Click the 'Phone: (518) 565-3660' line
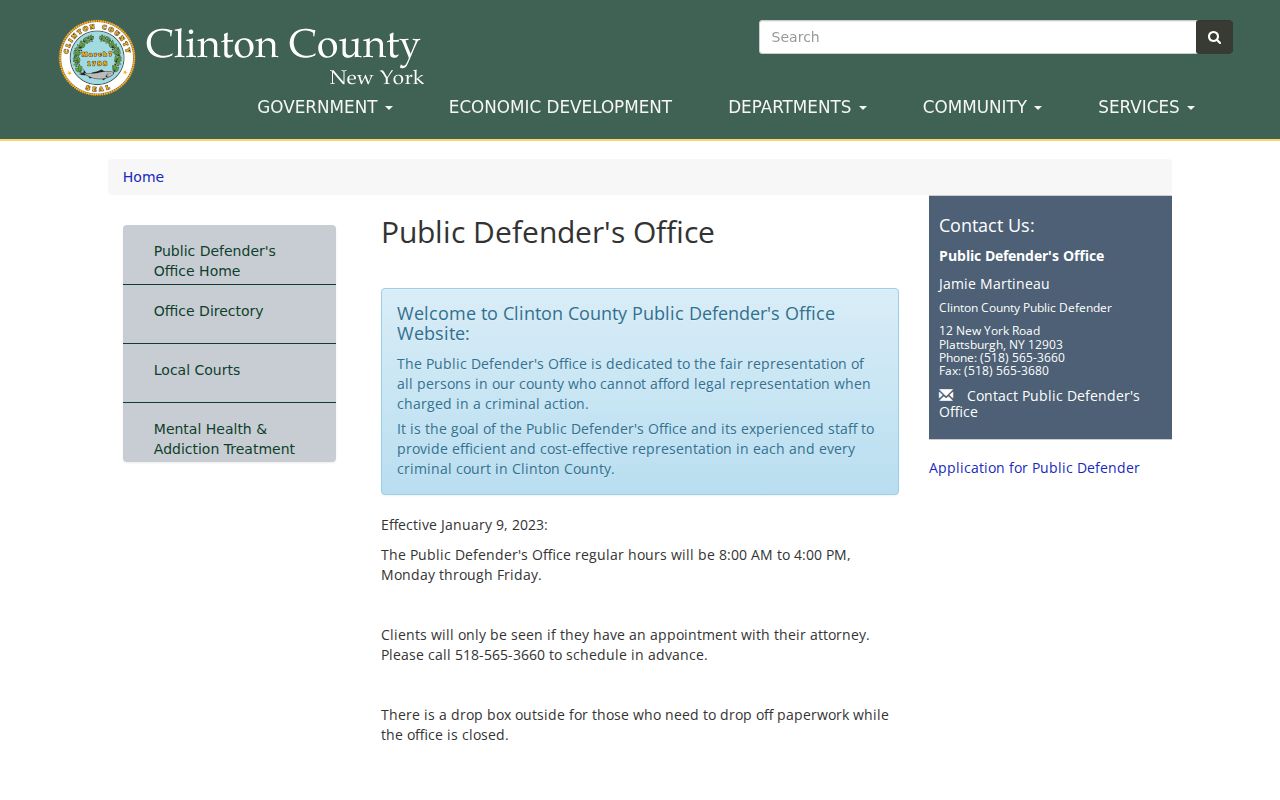 pos(1002,357)
